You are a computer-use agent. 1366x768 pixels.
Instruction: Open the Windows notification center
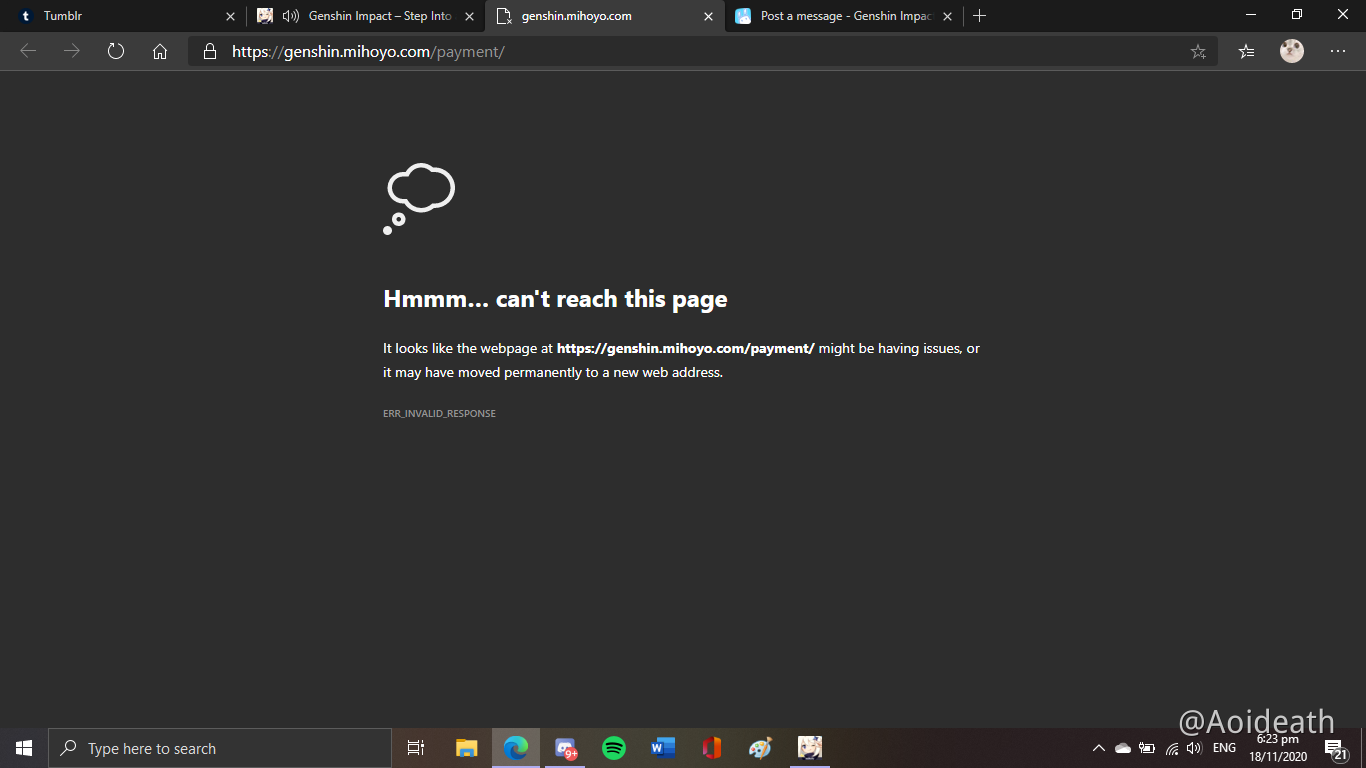[x=1334, y=748]
